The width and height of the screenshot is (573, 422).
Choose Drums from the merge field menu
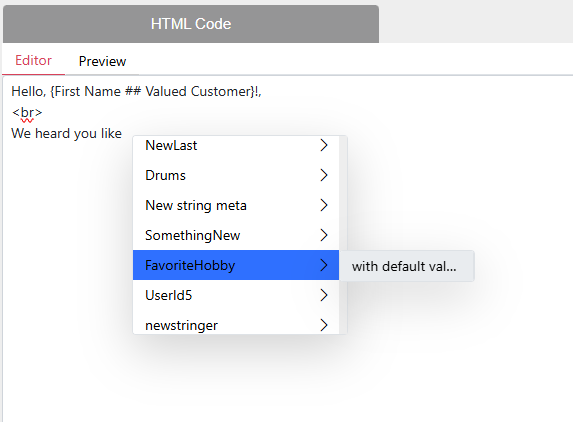[236, 175]
